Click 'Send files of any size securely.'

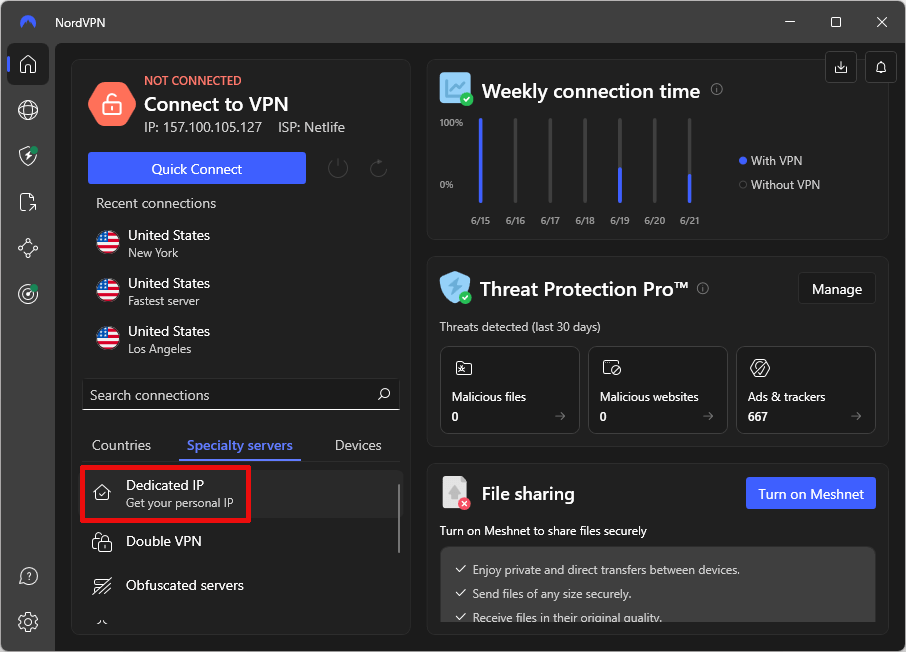point(552,594)
